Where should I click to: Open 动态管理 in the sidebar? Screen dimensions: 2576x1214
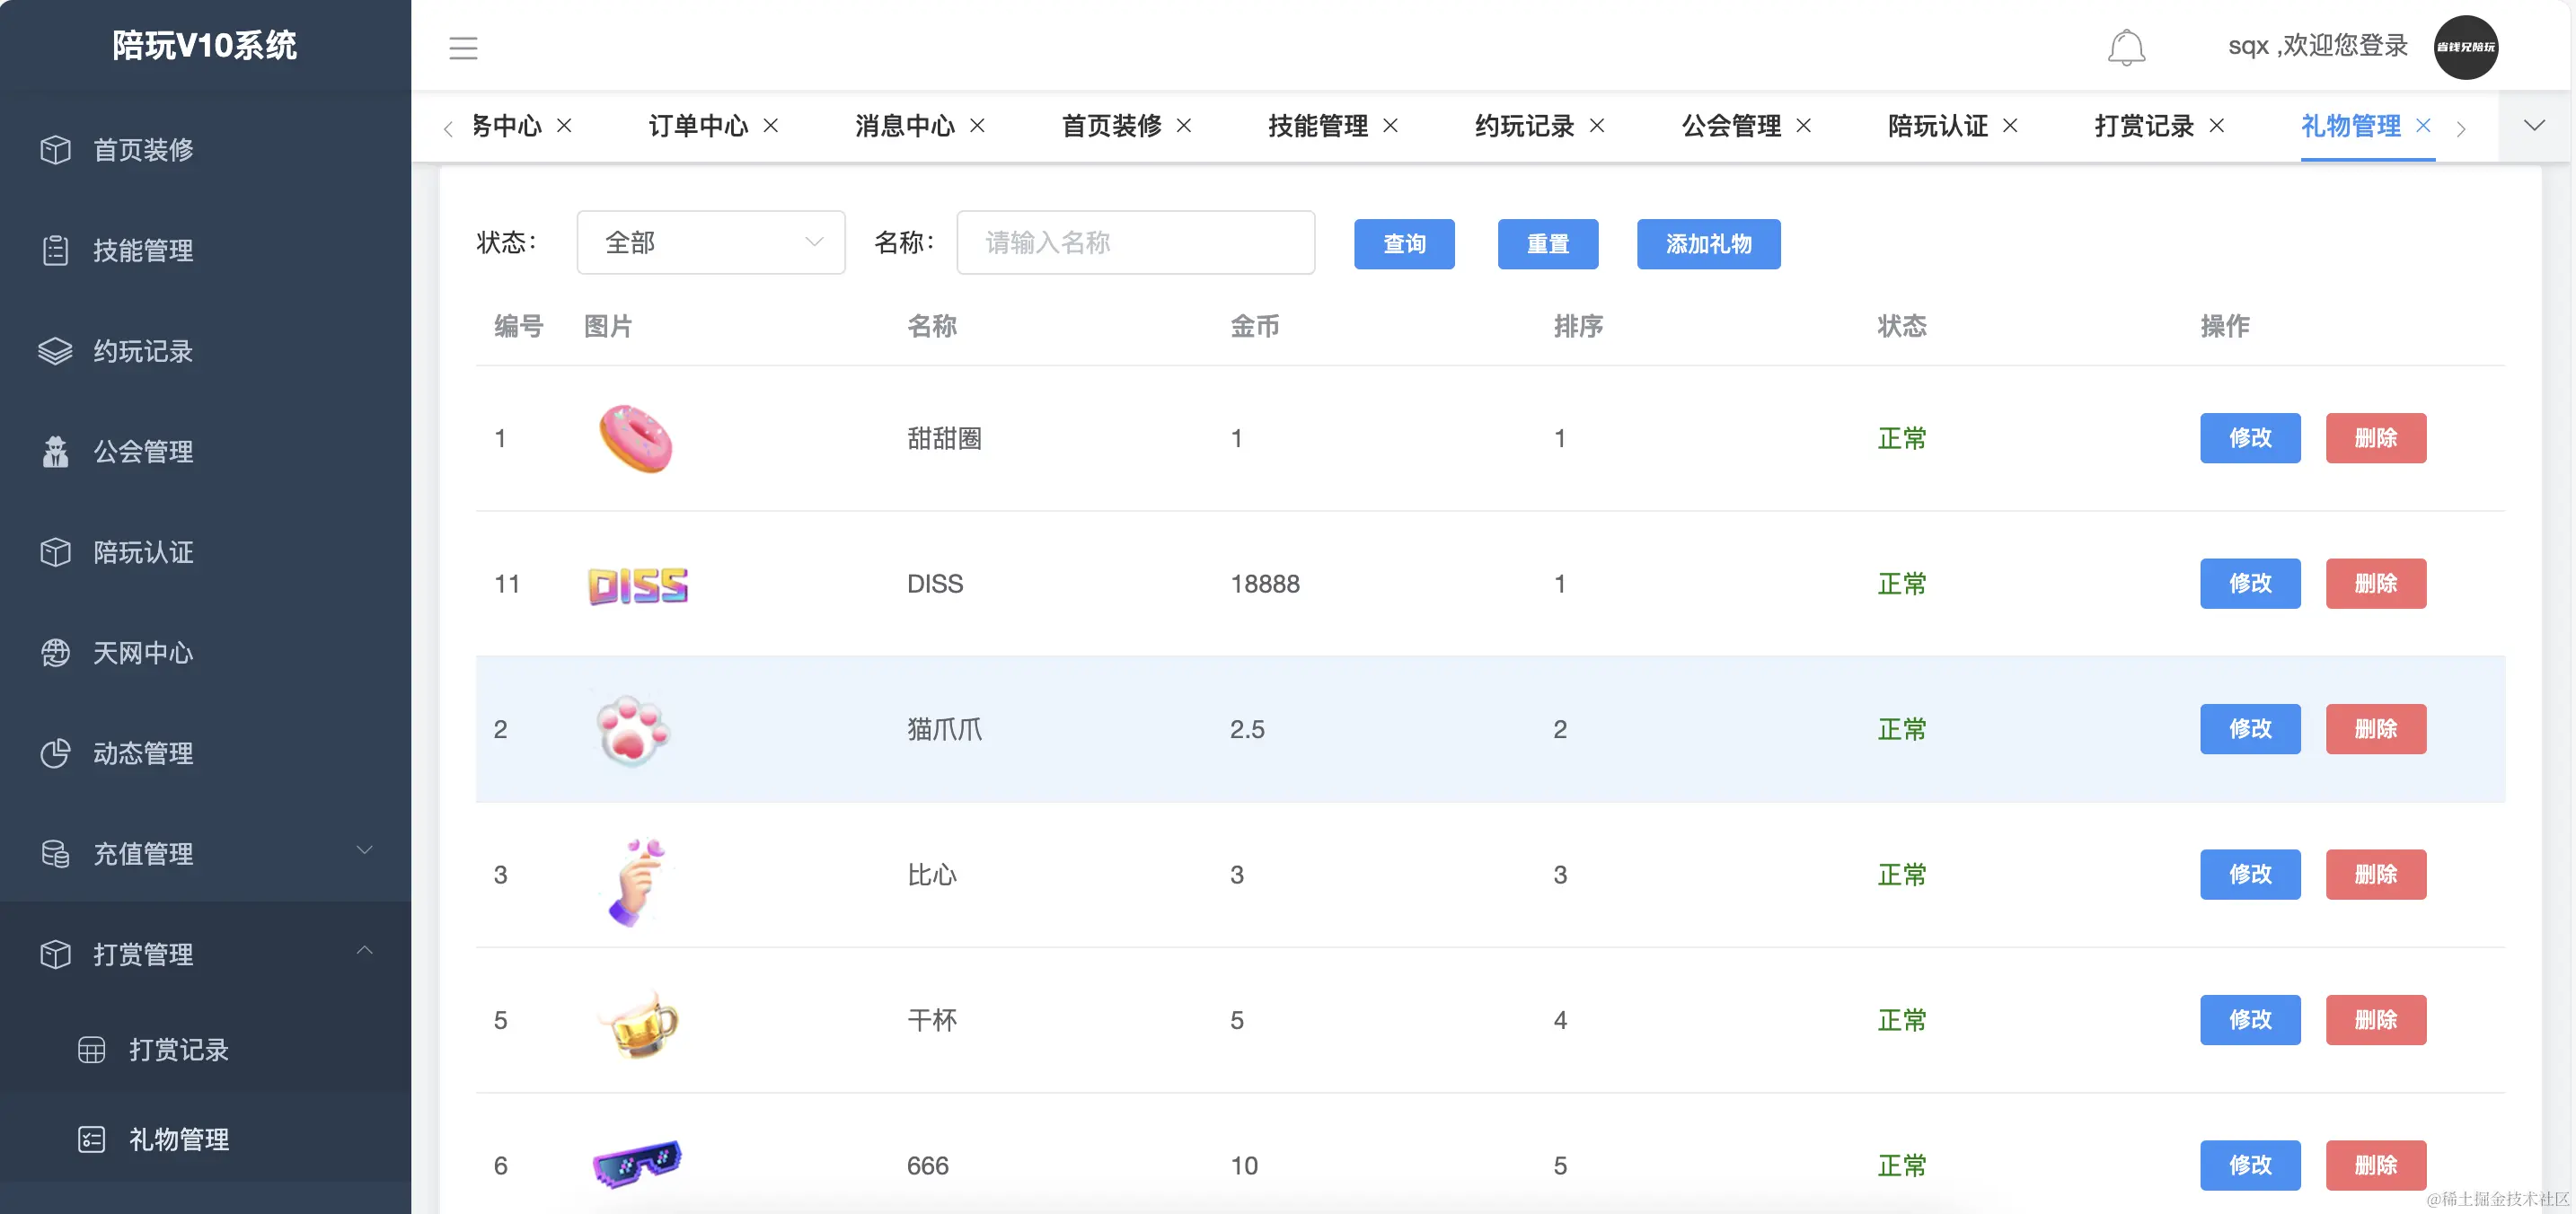coord(143,753)
